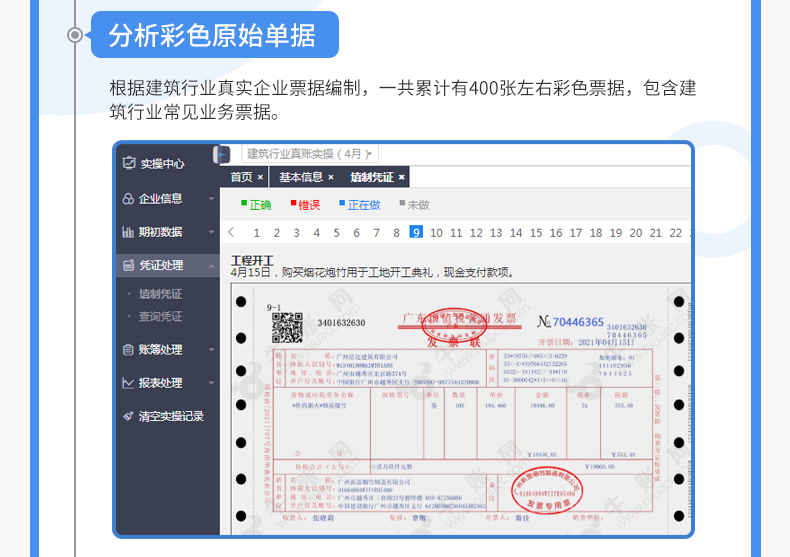
Task: Click the 凭证处理 sidebar icon
Action: [x=128, y=265]
